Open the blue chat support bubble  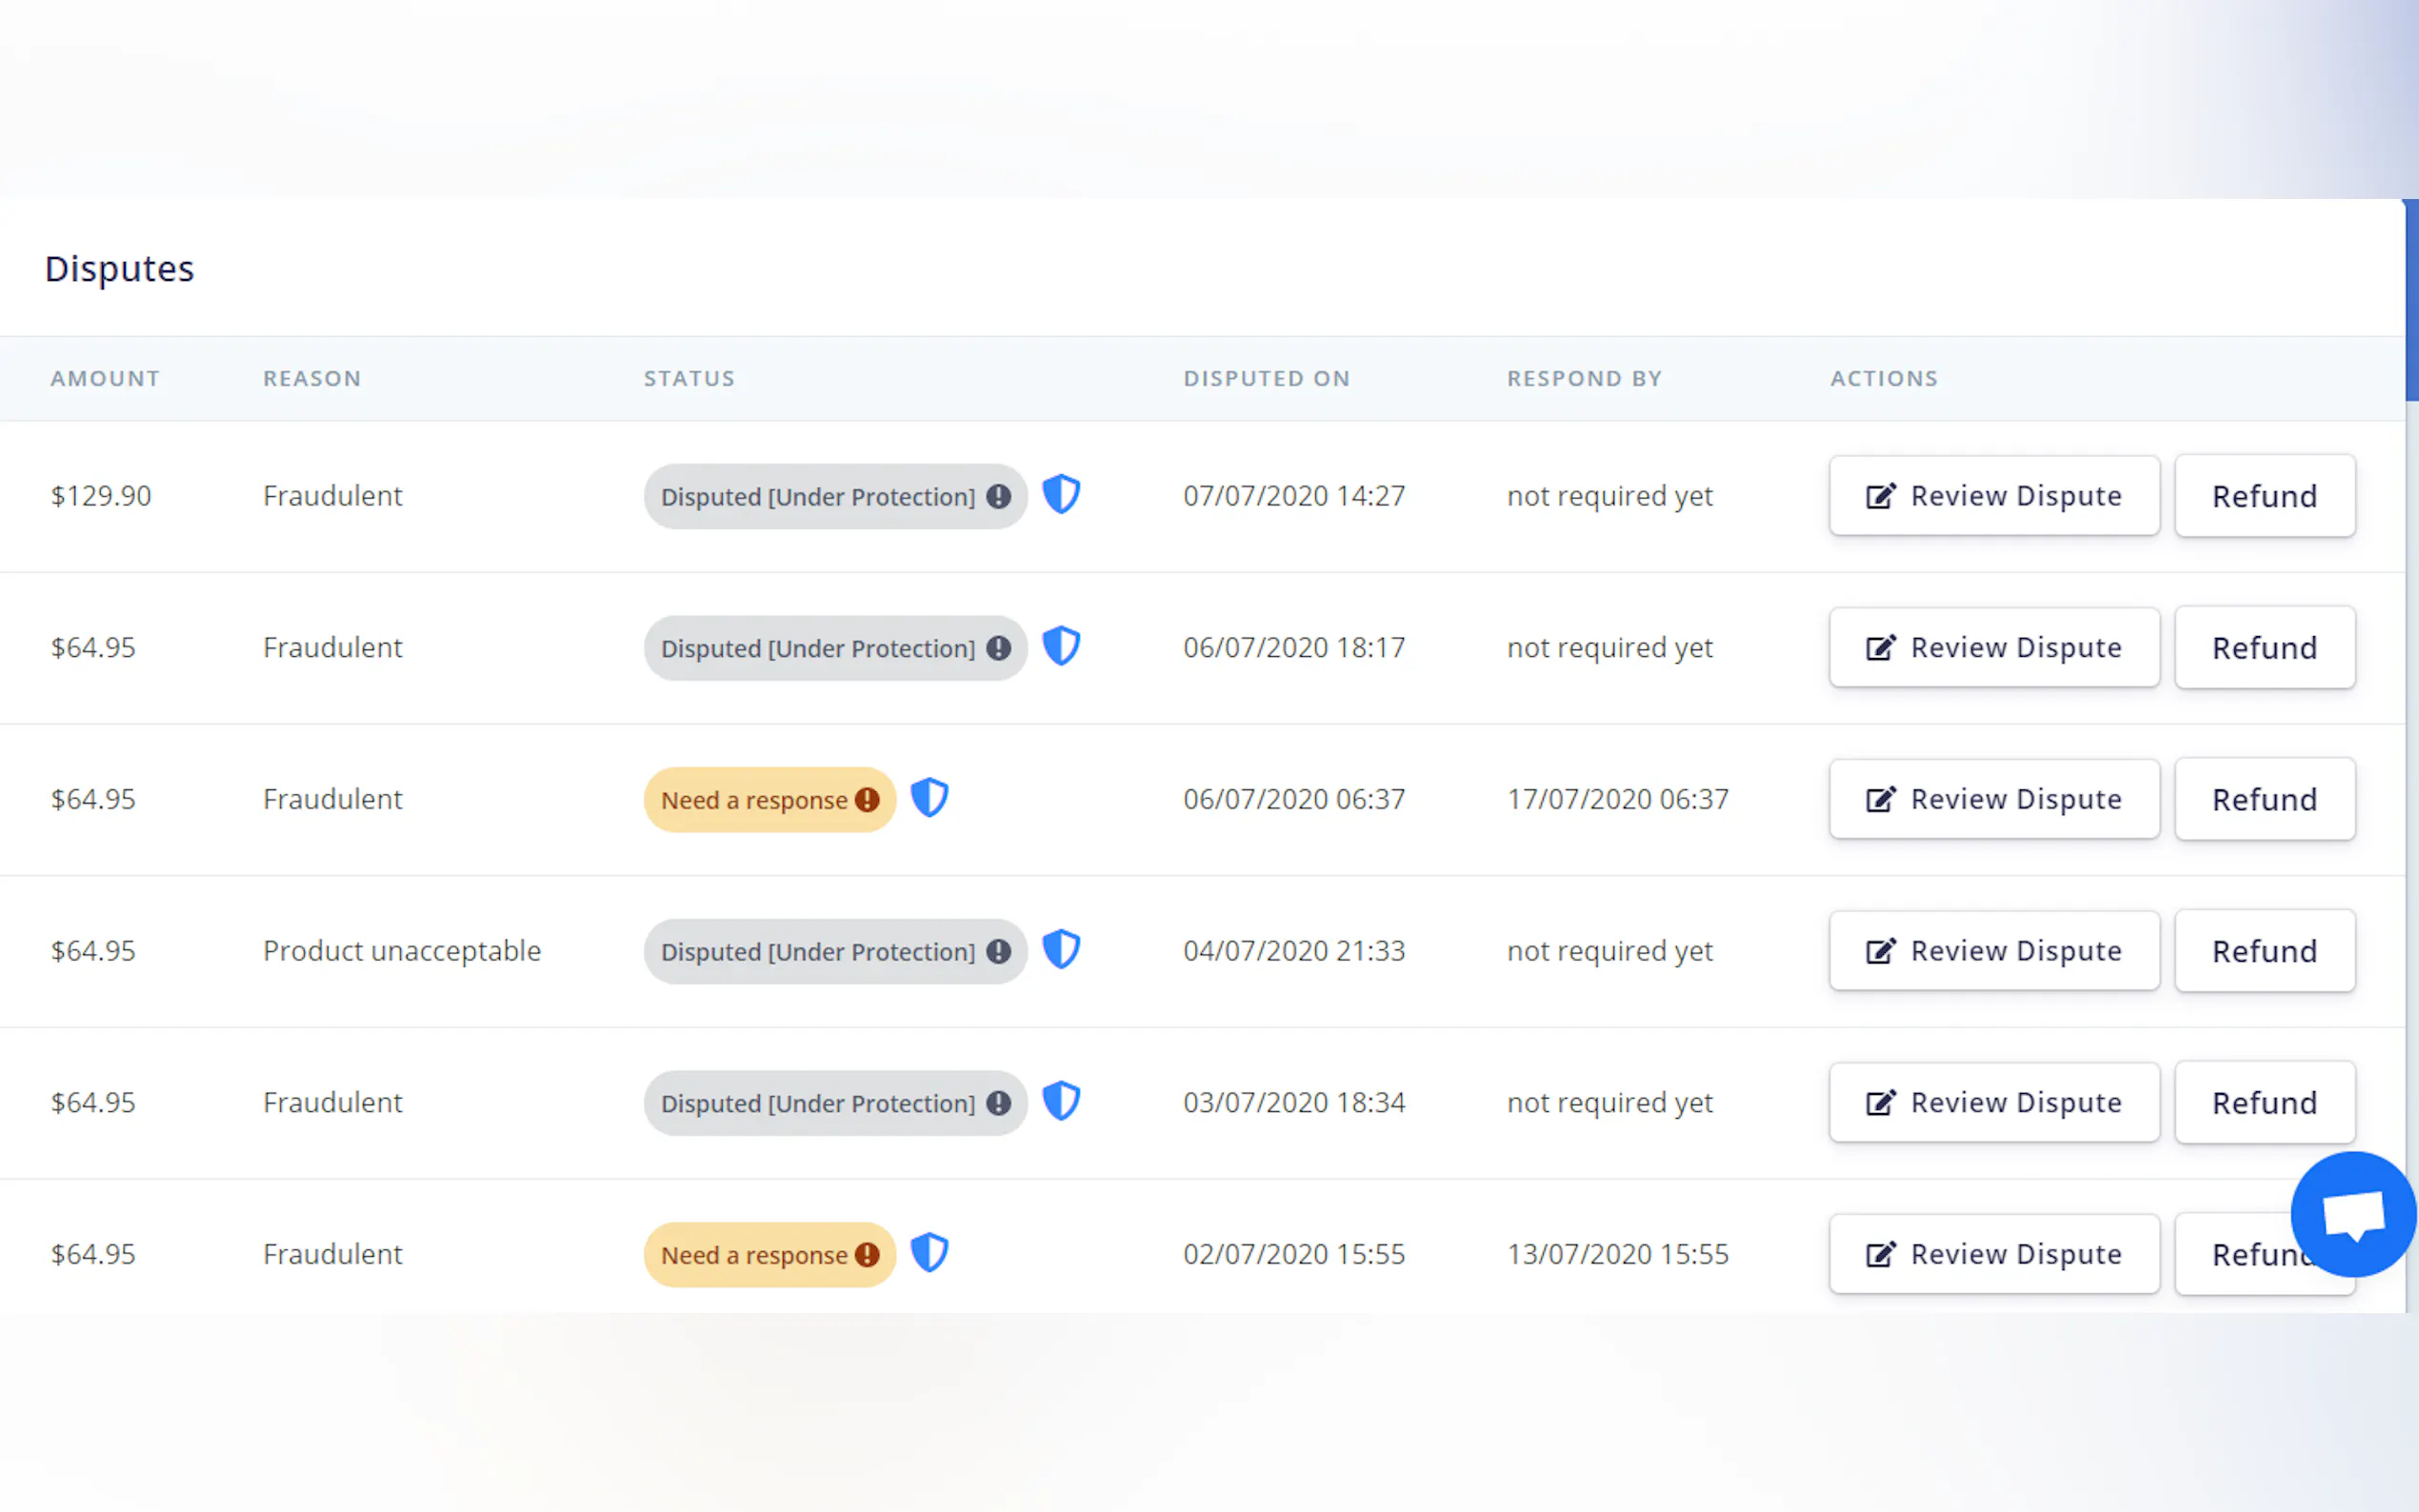(x=2353, y=1214)
